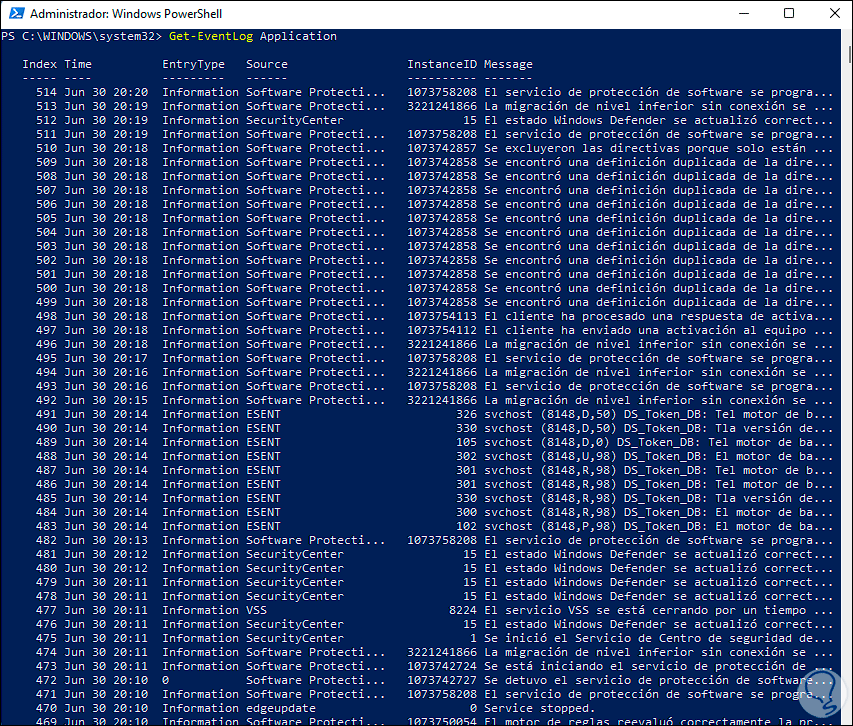Click InstanceID 302 in row 488
This screenshot has width=853, height=726.
click(x=466, y=456)
